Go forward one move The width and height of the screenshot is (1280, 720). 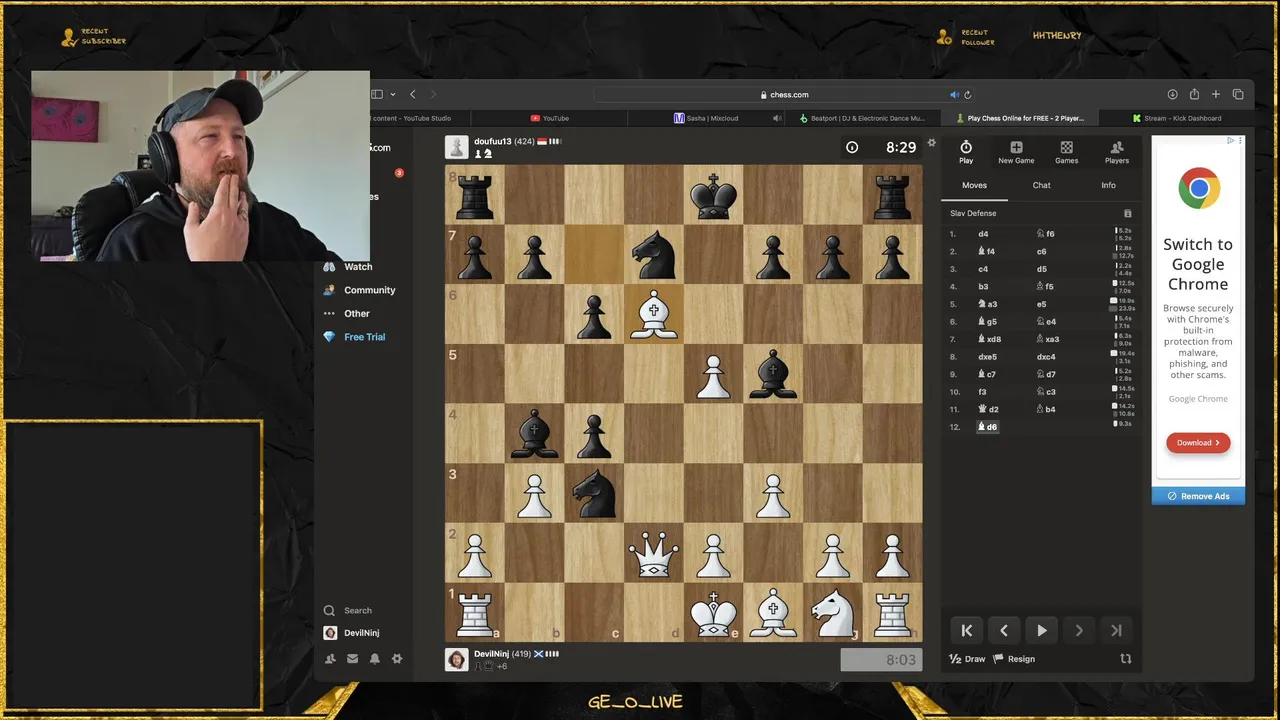coord(1079,630)
